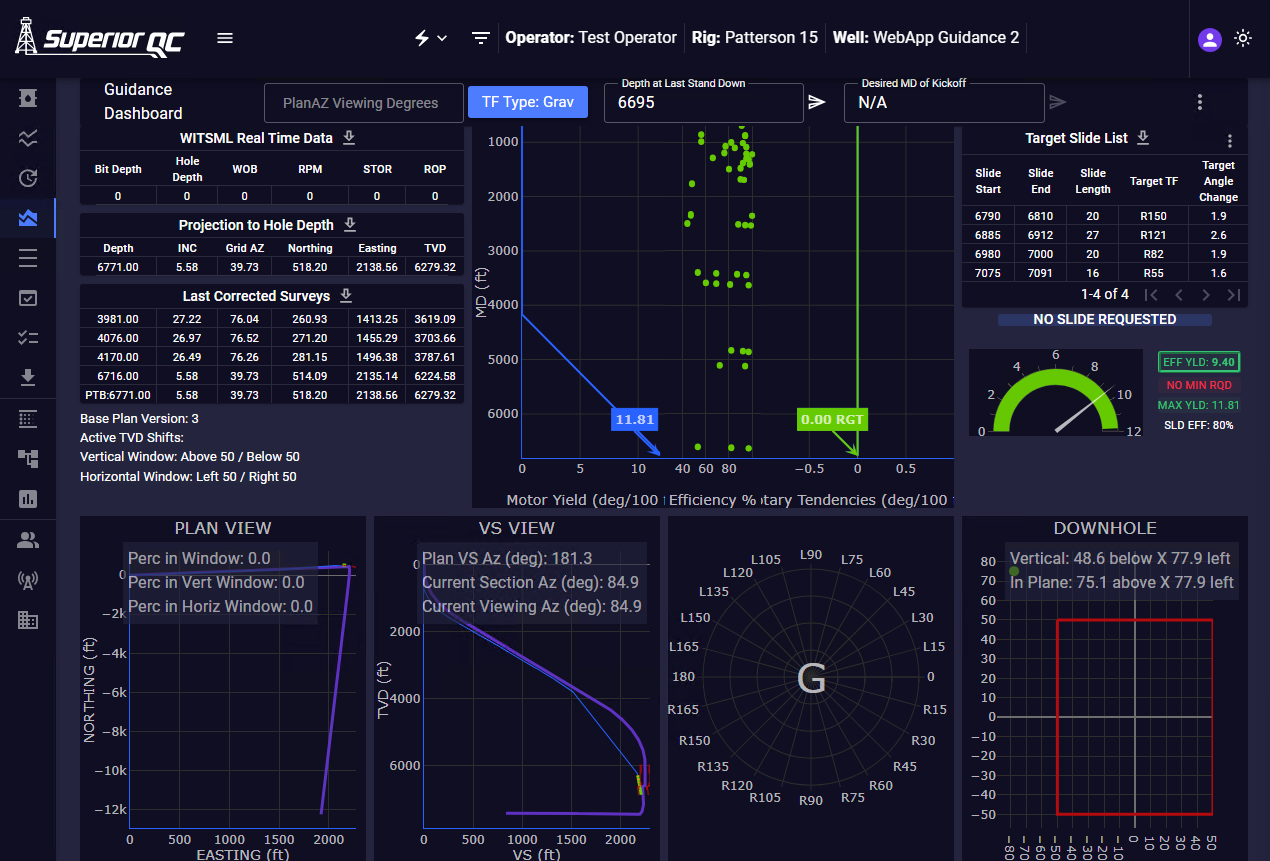
Task: Open the bar chart panel icon in the sidebar
Action: (x=28, y=499)
